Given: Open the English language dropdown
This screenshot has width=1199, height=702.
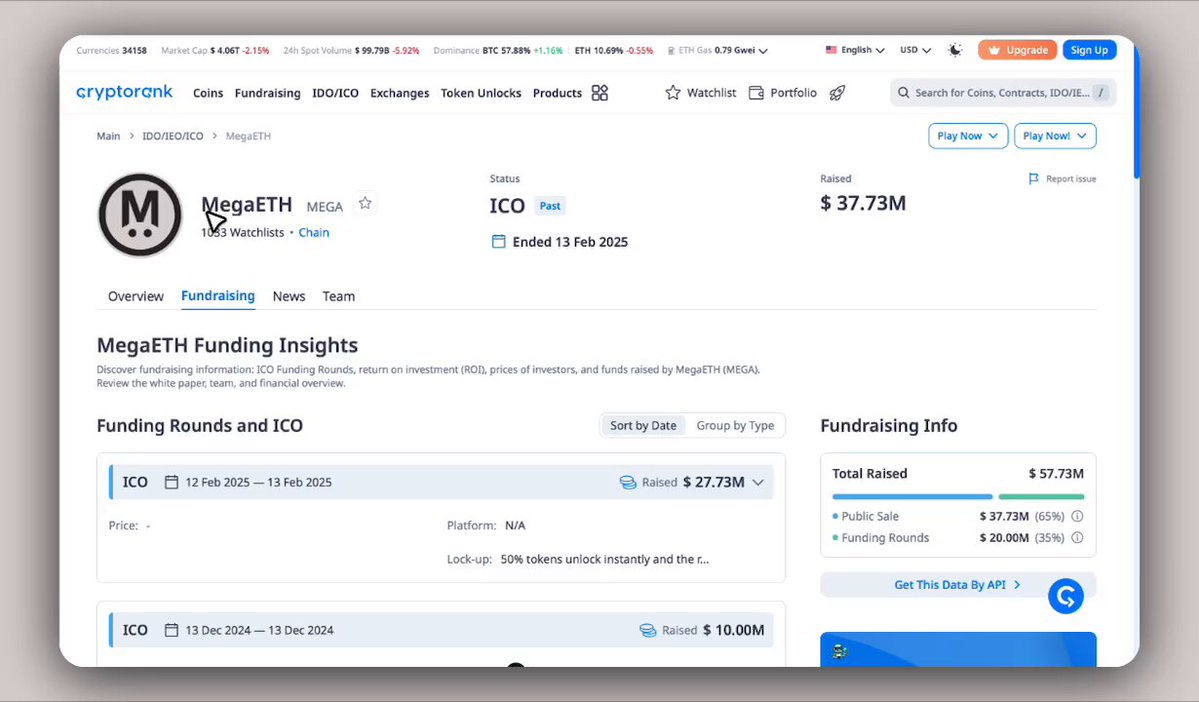Looking at the screenshot, I should (x=855, y=50).
